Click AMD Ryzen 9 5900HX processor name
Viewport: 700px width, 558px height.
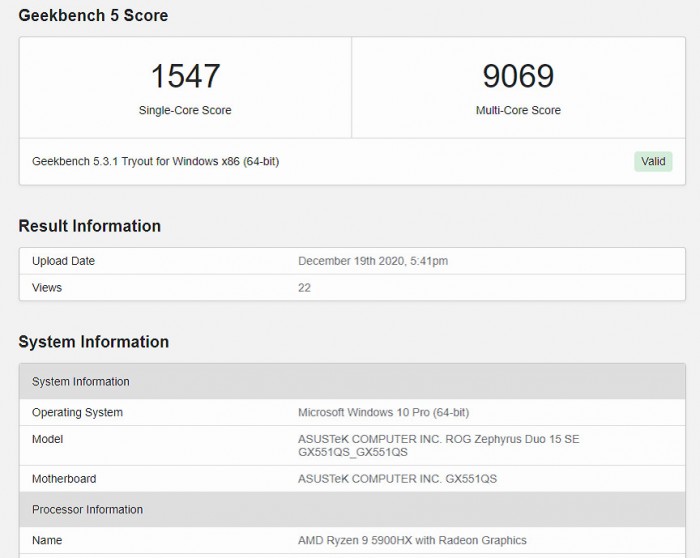click(412, 540)
